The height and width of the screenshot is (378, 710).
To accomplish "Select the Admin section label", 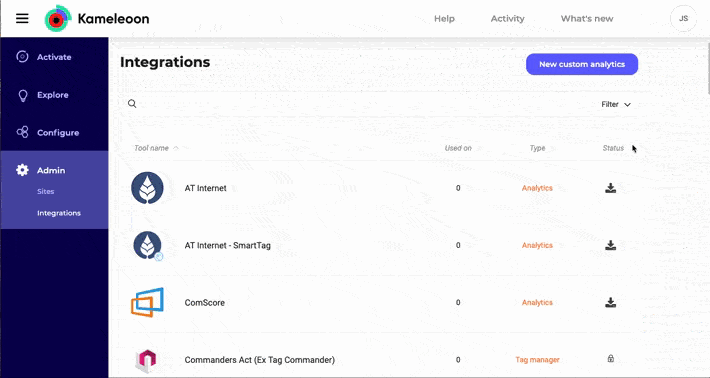I will point(51,170).
